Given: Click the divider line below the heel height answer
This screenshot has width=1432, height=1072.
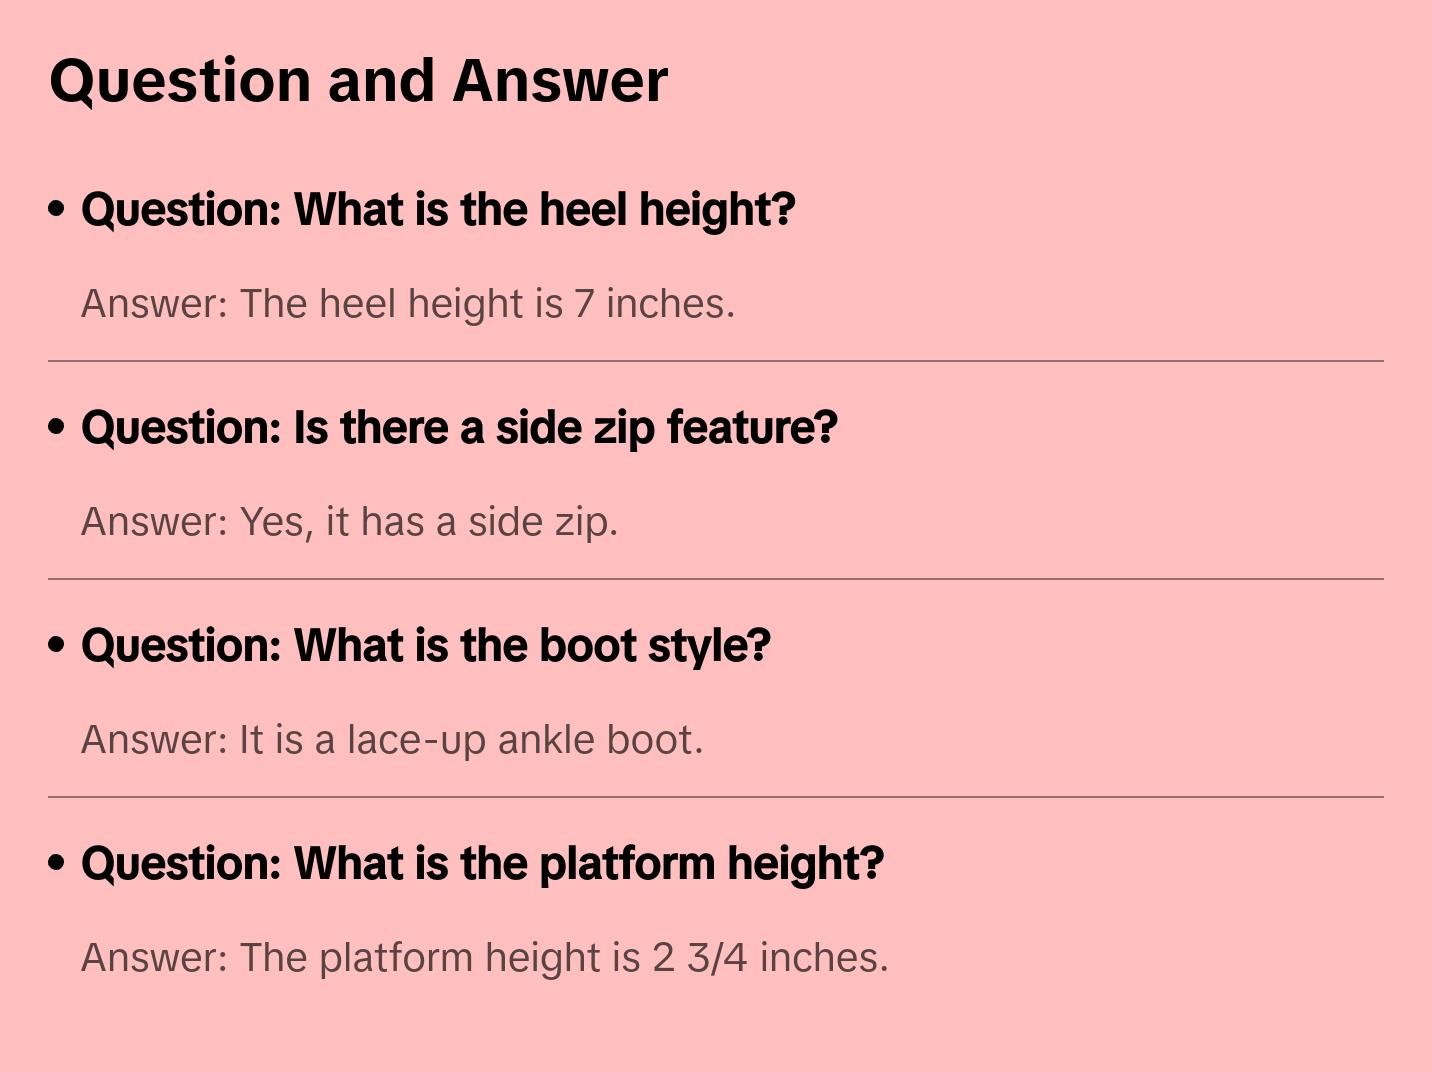Looking at the screenshot, I should [x=716, y=361].
